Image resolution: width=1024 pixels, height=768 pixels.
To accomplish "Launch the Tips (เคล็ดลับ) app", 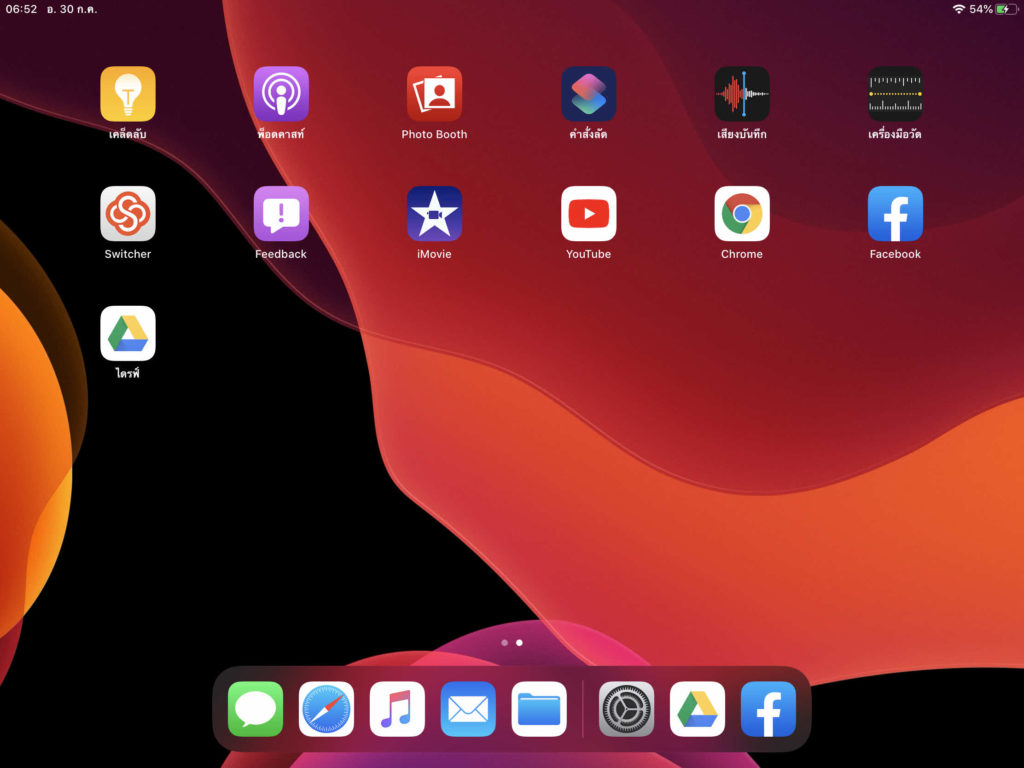I will (127, 93).
